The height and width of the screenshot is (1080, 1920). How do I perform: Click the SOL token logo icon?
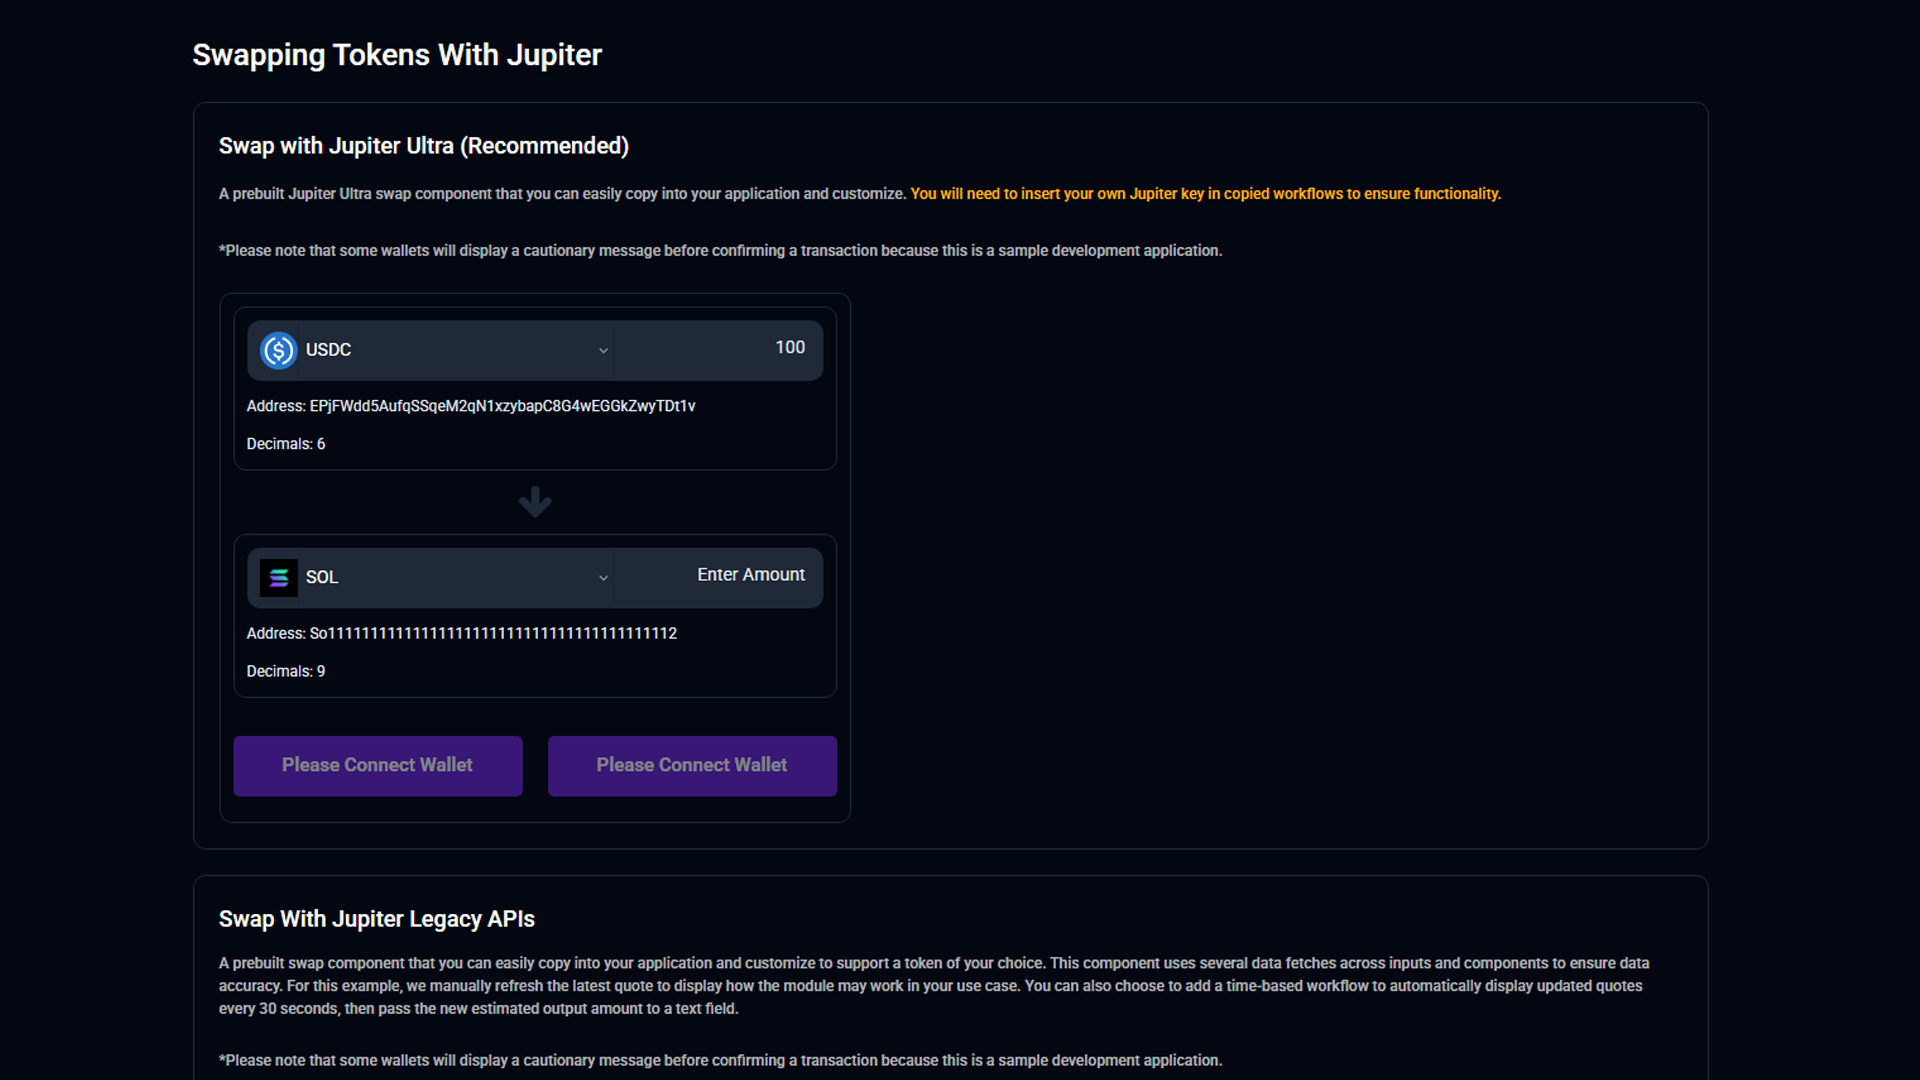click(x=278, y=578)
